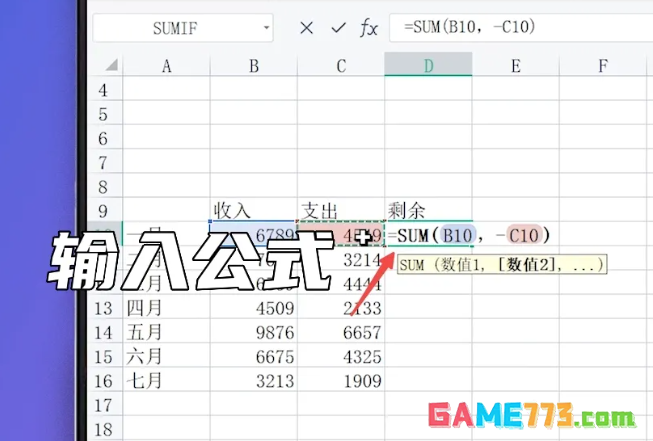This screenshot has width=653, height=441.
Task: Select the cell containing 1909
Action: click(341, 381)
